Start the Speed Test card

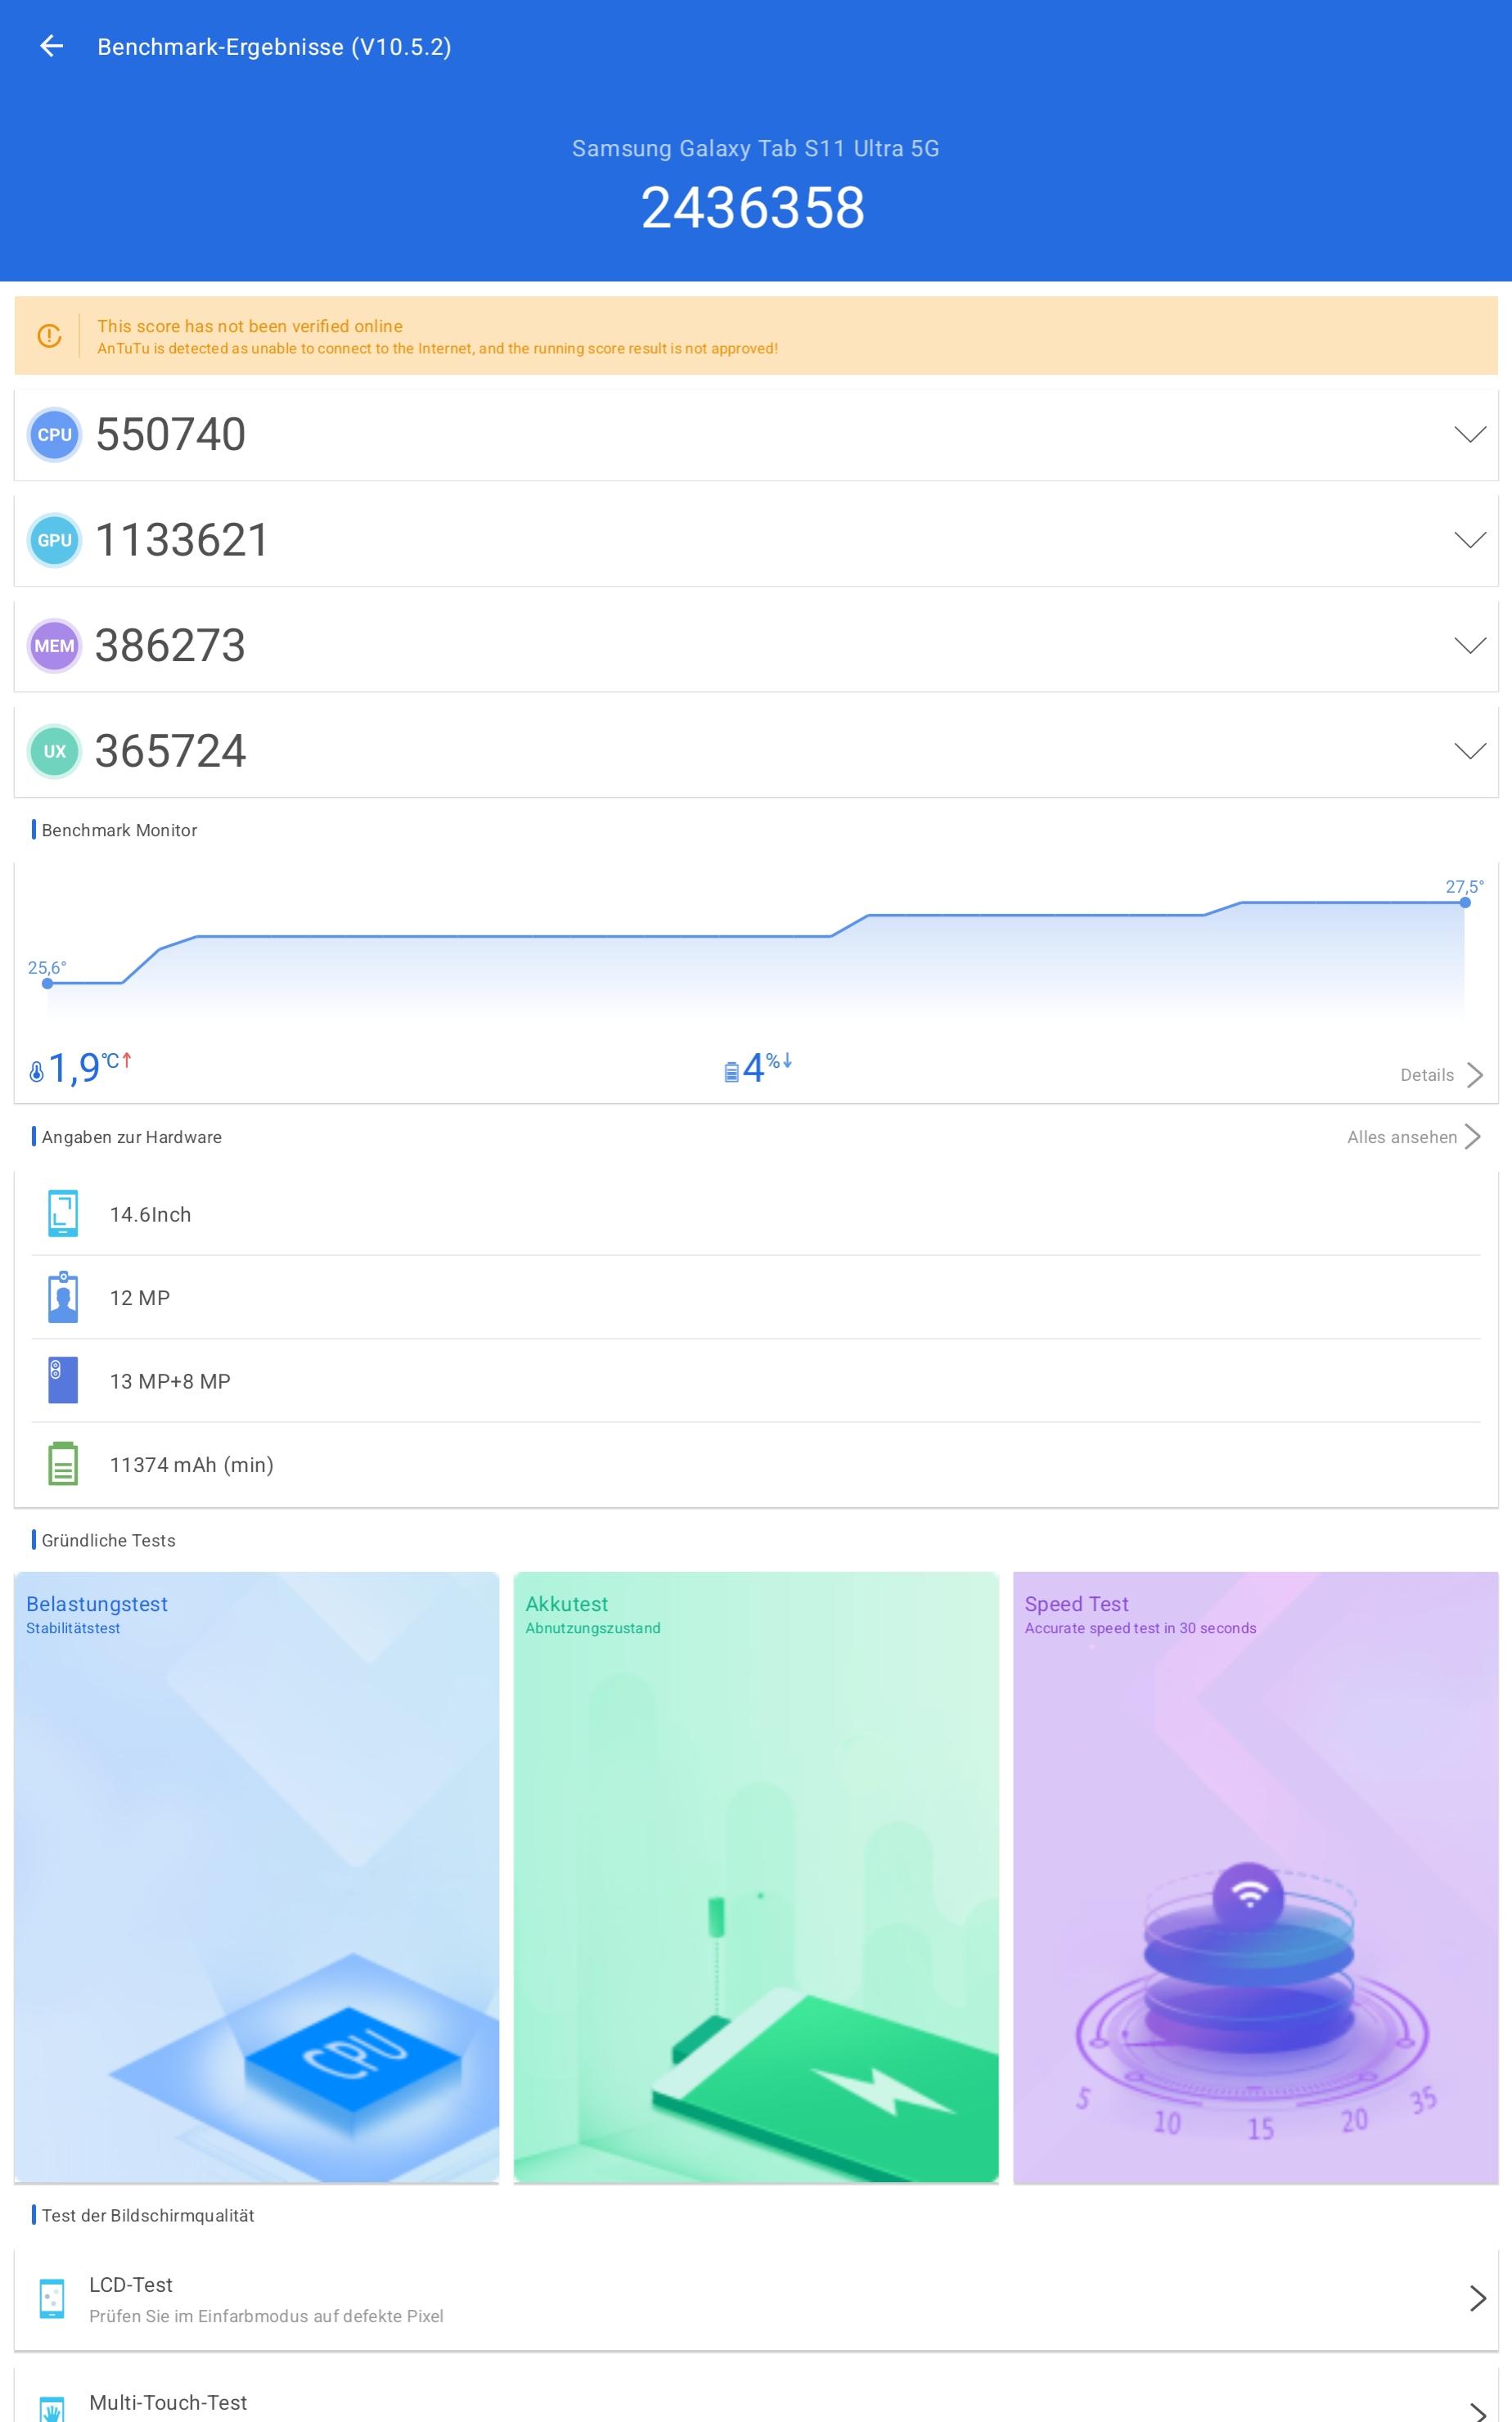click(x=1255, y=1877)
